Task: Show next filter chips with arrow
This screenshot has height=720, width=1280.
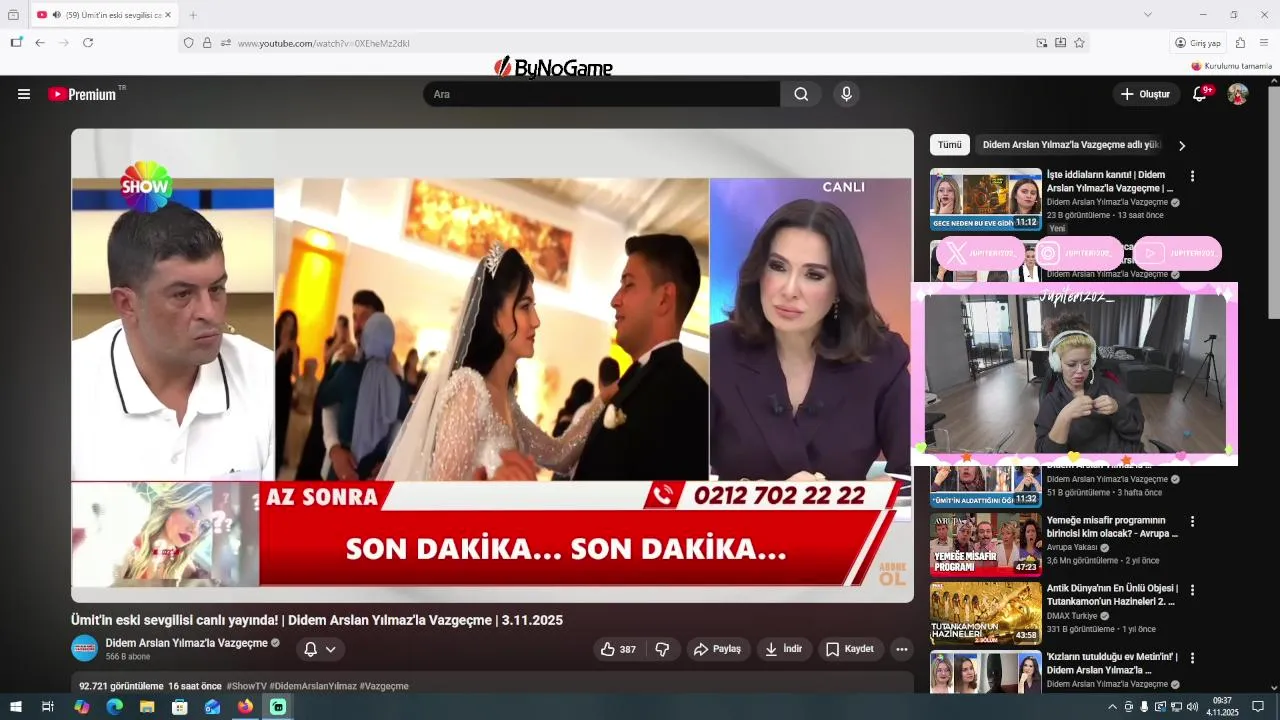Action: [1182, 145]
